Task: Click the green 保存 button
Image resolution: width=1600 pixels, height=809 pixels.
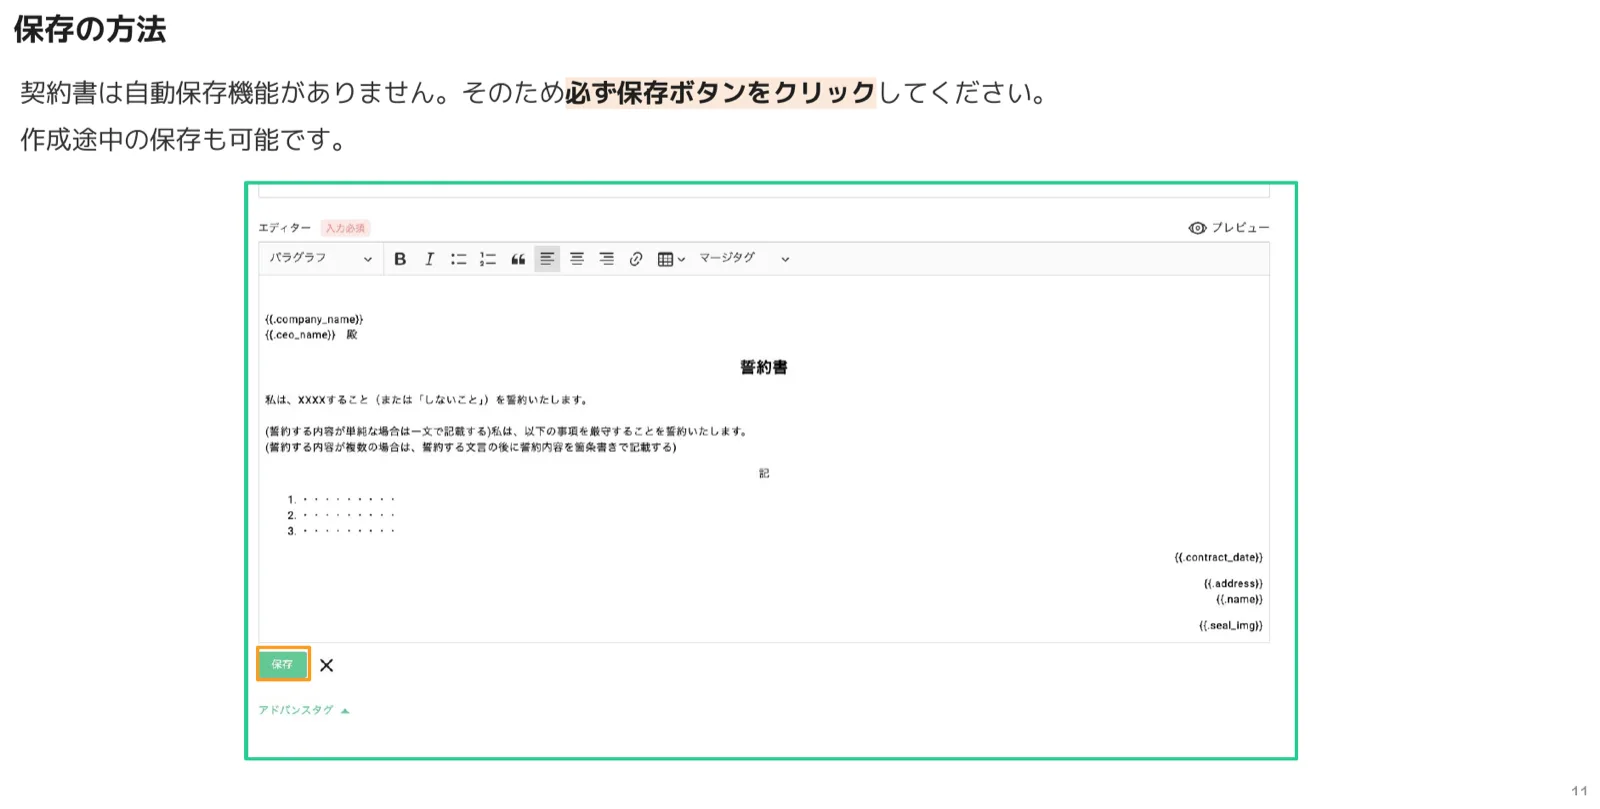Action: [283, 664]
